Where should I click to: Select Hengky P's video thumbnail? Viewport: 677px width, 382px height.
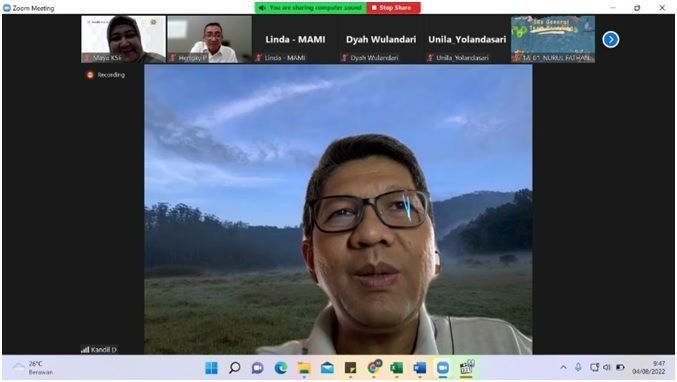point(209,39)
